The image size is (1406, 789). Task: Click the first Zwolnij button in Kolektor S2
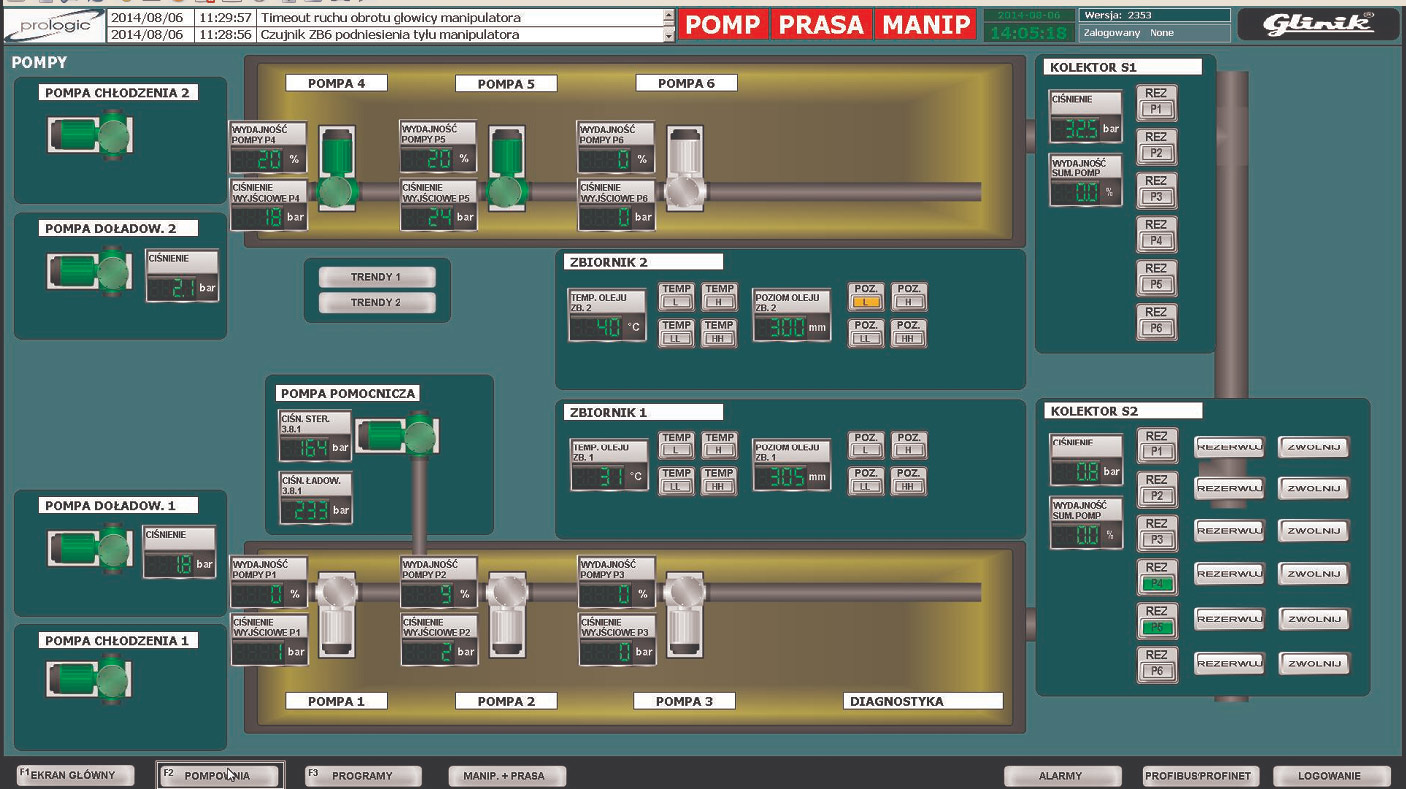(x=1314, y=447)
